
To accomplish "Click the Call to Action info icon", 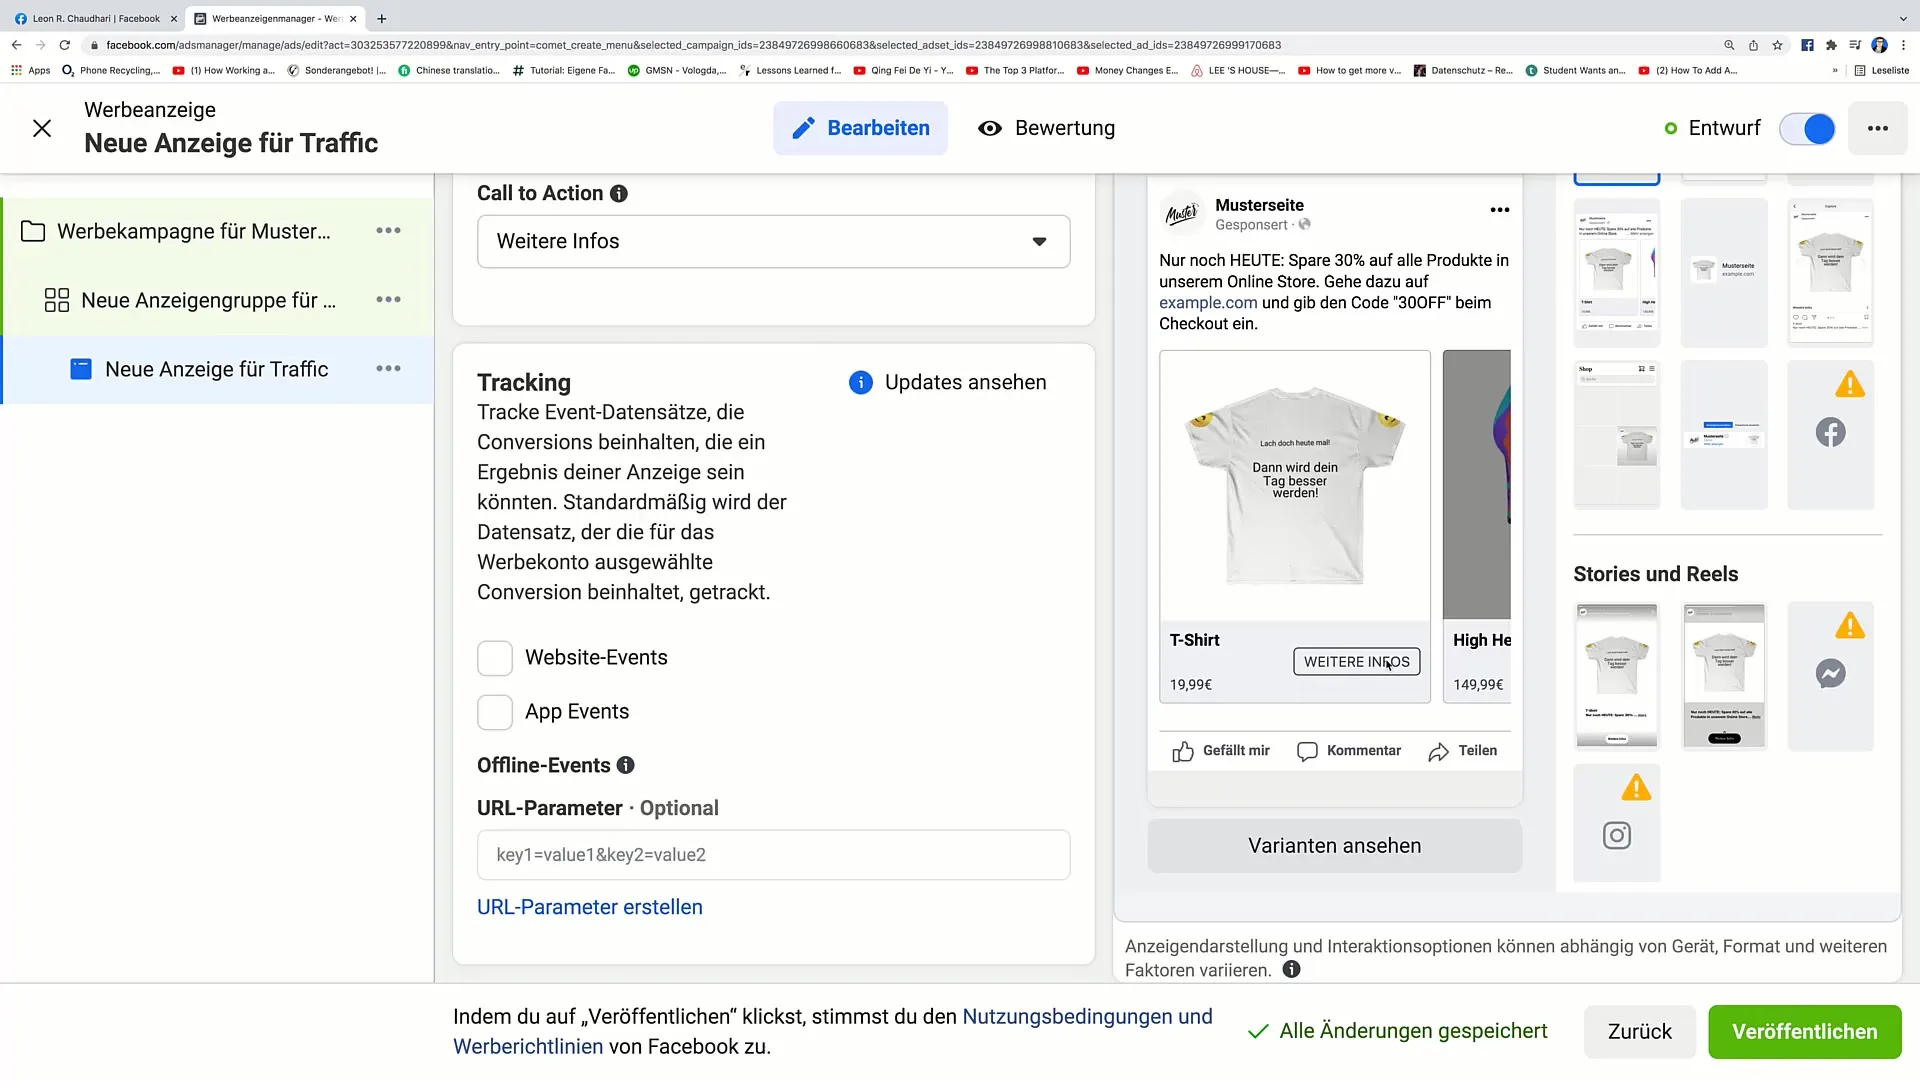I will [619, 194].
